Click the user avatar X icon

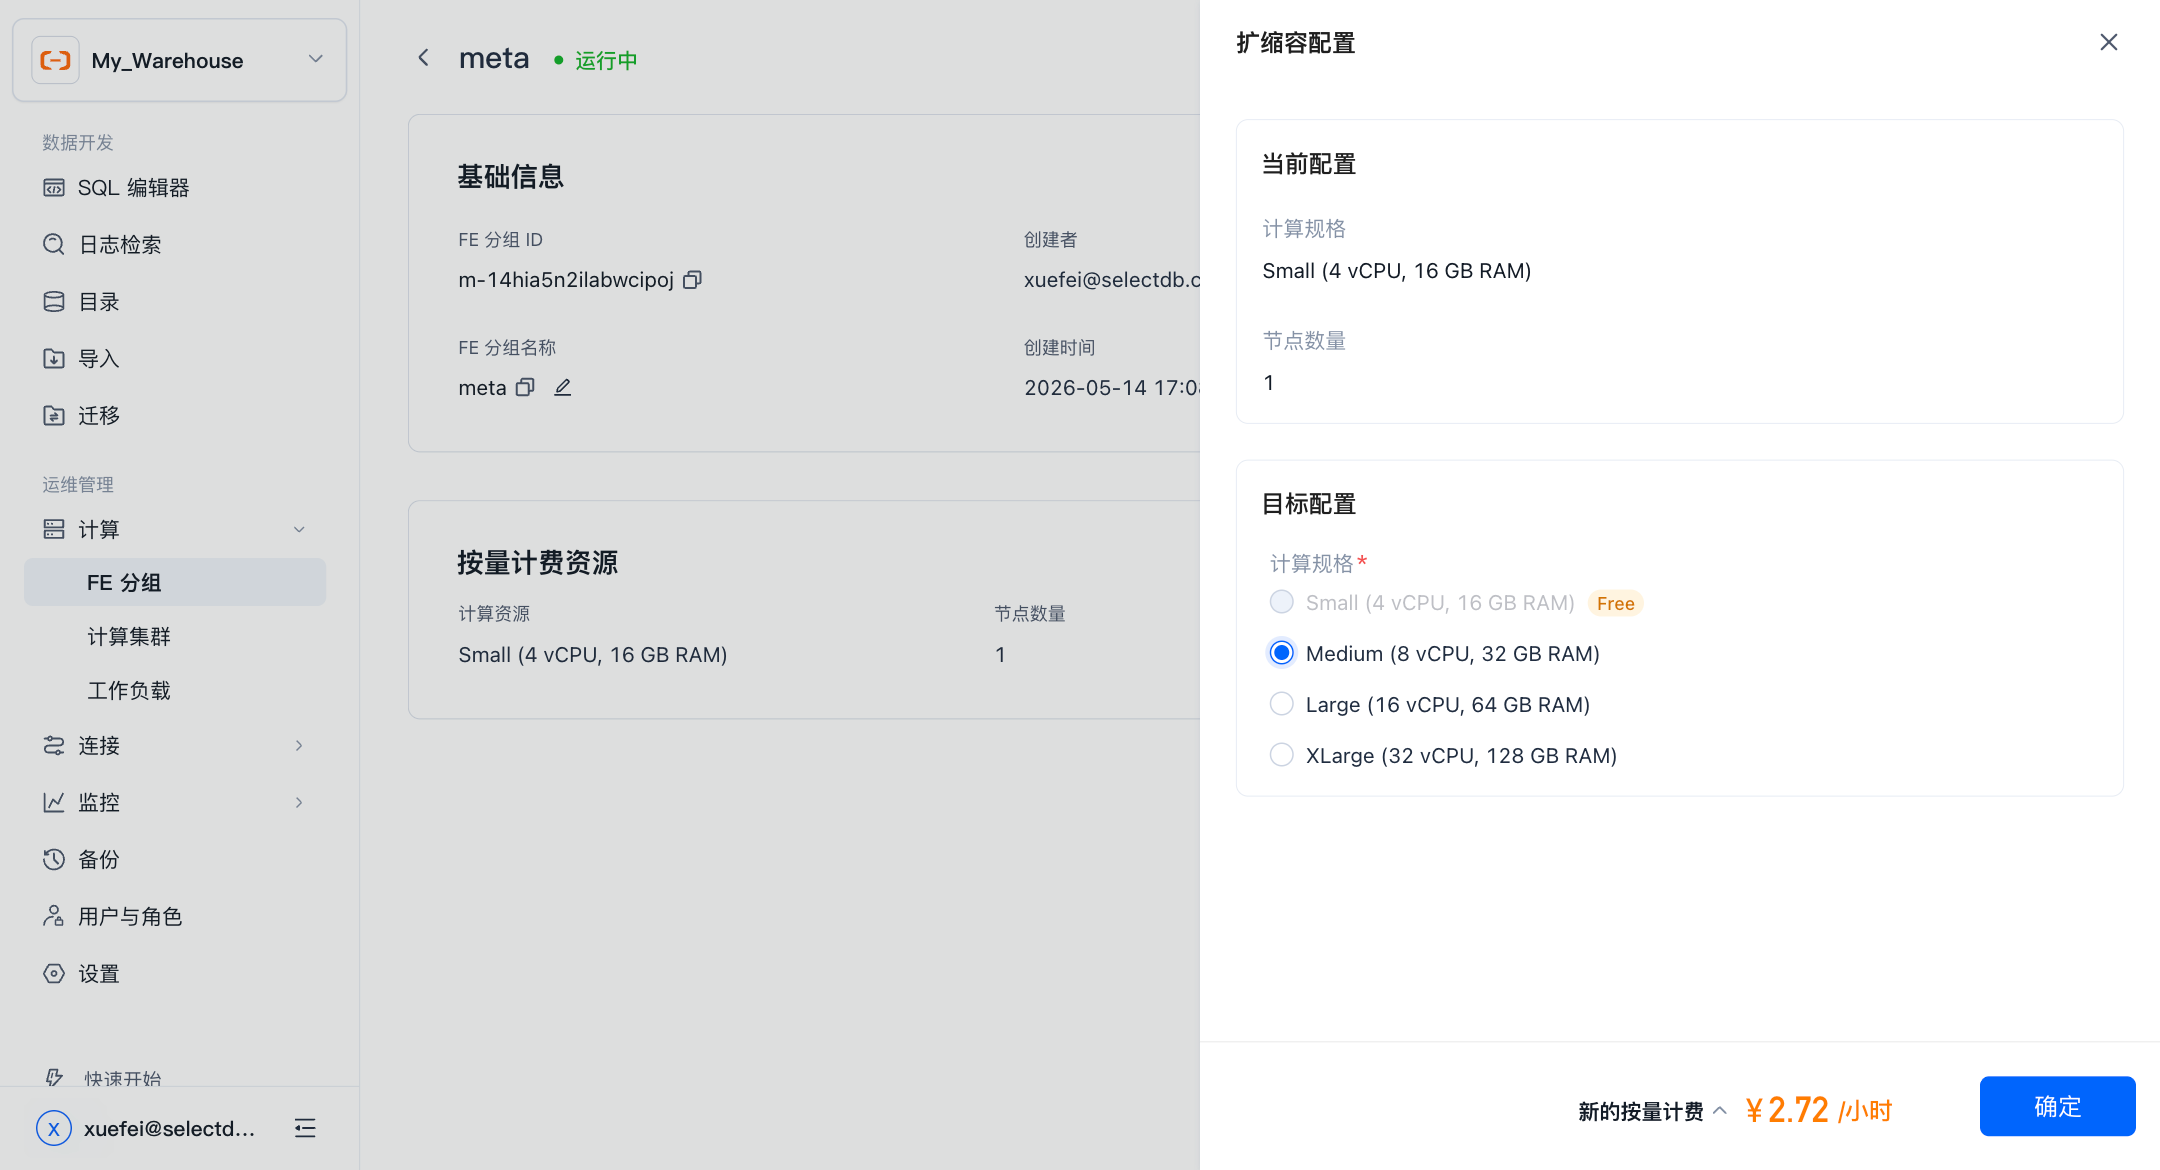coord(54,1129)
